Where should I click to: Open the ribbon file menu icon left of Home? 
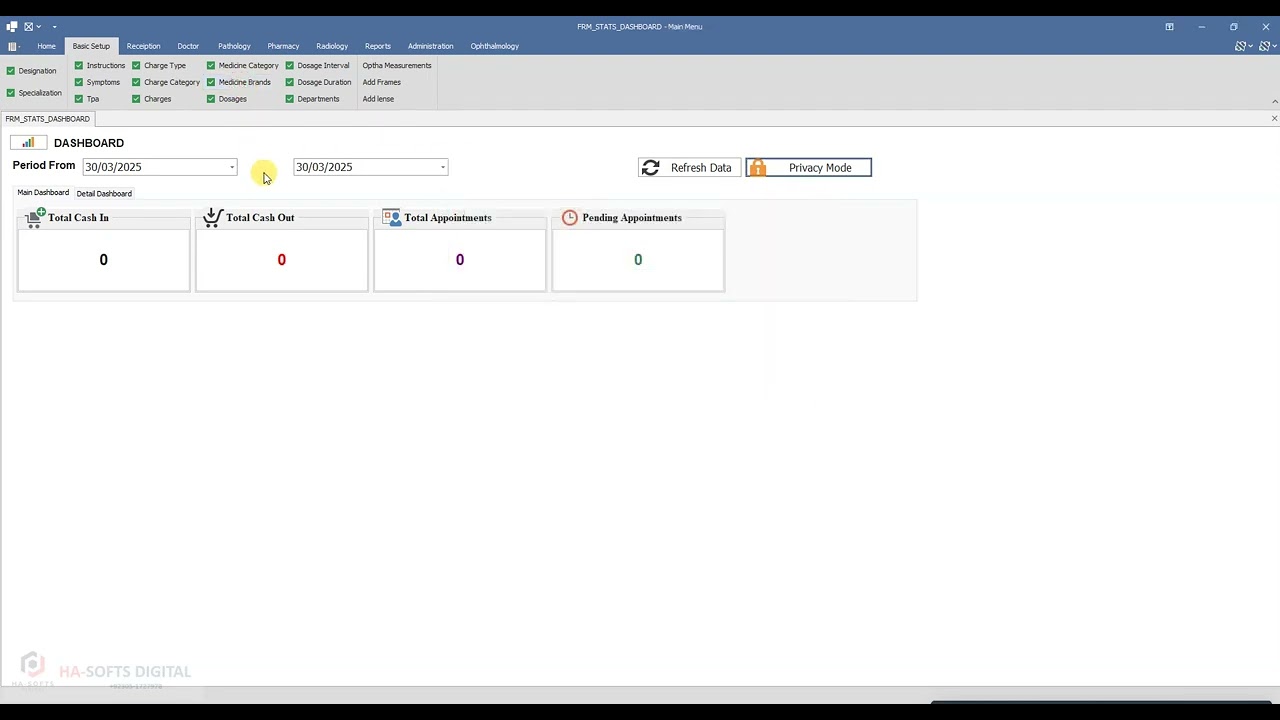click(12, 46)
